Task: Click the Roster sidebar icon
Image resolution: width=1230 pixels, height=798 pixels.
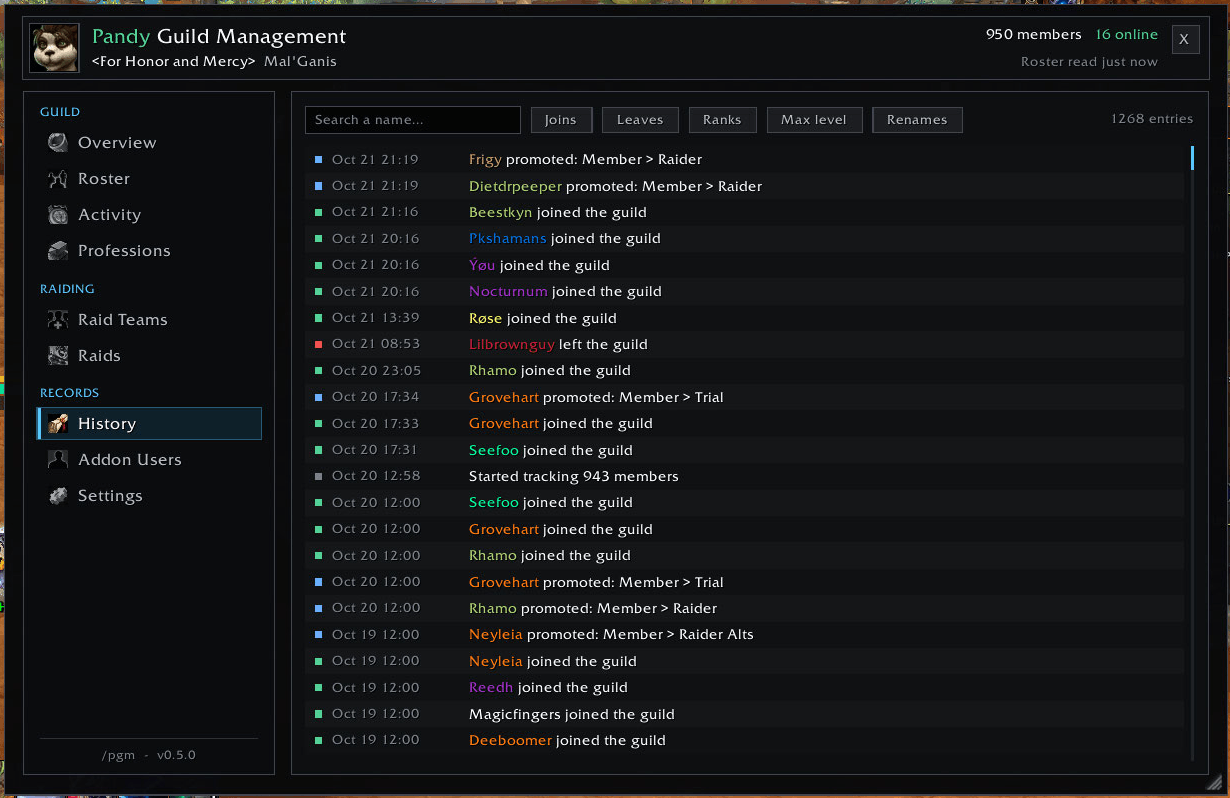Action: coord(58,179)
